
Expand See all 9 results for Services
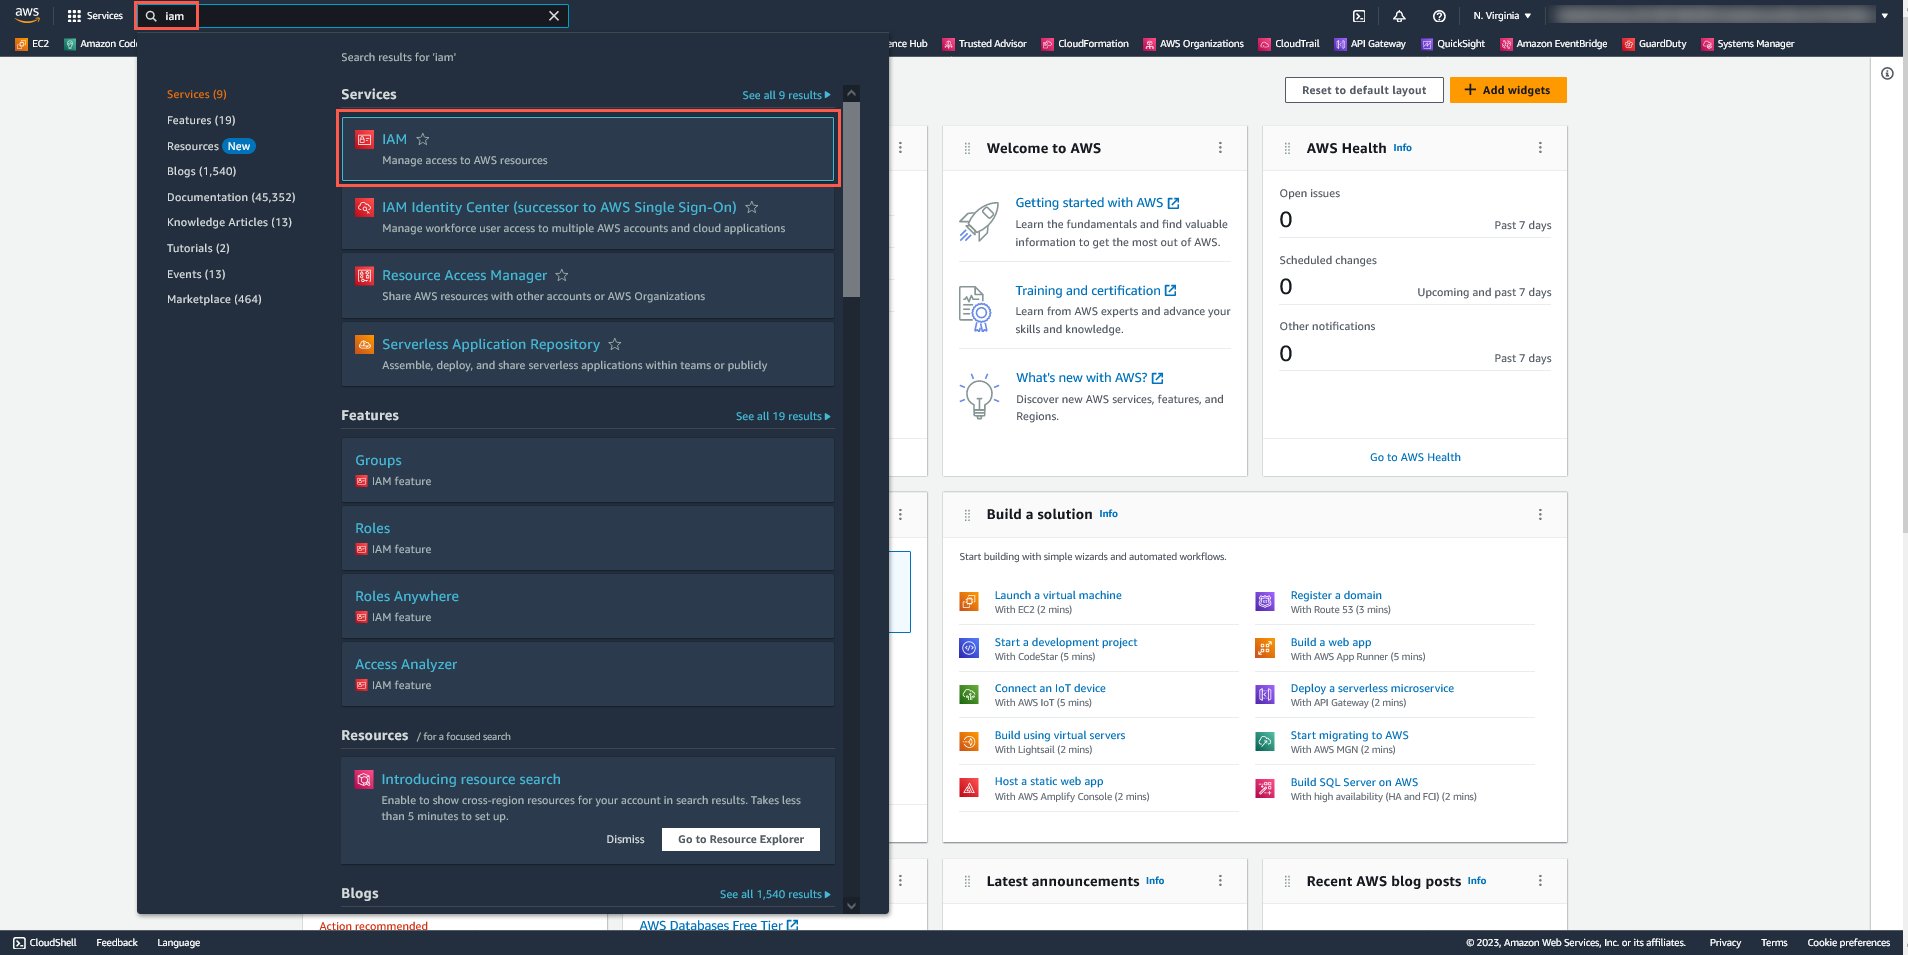tap(785, 95)
